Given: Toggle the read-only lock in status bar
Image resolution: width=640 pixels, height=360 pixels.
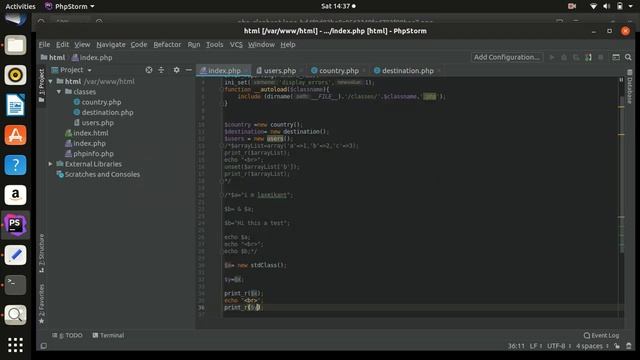Looking at the screenshot, I should pyautogui.click(x=617, y=346).
